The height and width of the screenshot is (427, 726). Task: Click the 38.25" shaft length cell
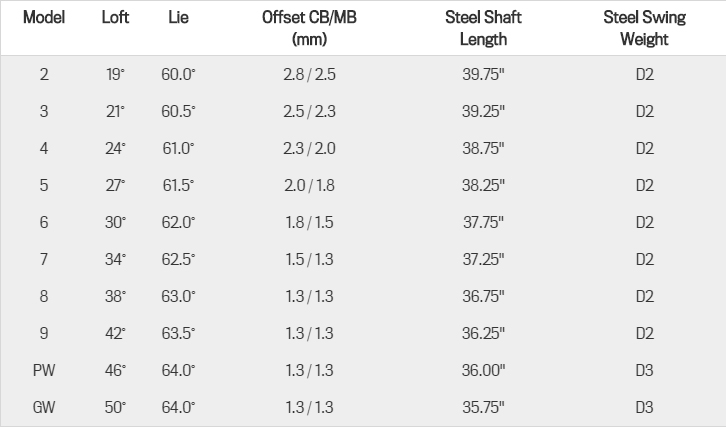(483, 185)
